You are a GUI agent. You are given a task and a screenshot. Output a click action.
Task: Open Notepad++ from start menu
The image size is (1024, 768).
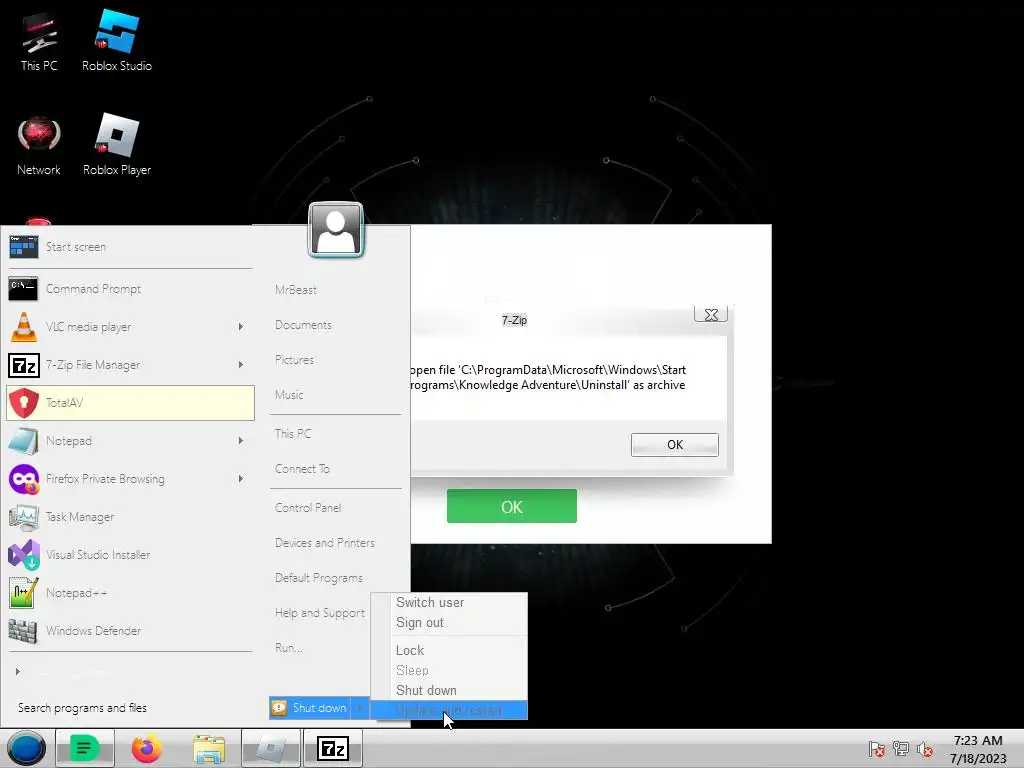pyautogui.click(x=130, y=592)
